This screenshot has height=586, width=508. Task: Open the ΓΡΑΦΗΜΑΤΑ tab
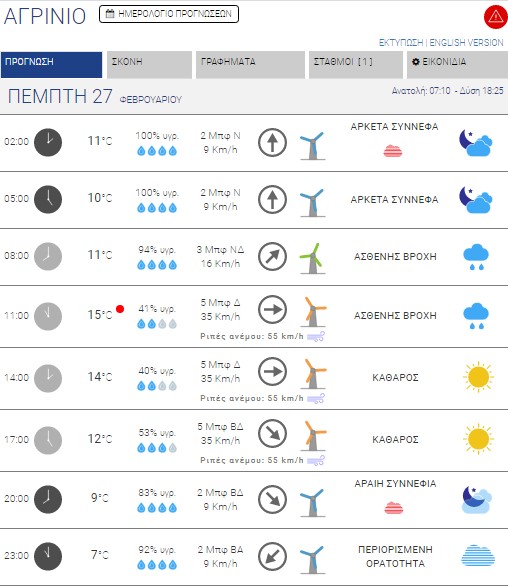point(250,65)
